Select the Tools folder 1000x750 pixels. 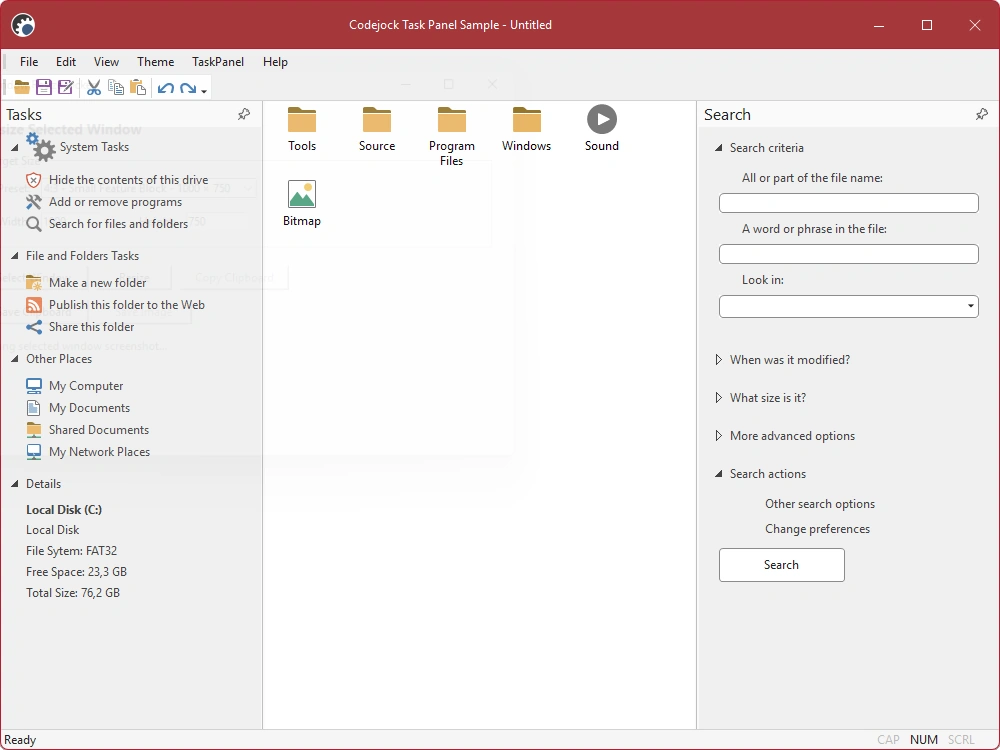coord(302,129)
